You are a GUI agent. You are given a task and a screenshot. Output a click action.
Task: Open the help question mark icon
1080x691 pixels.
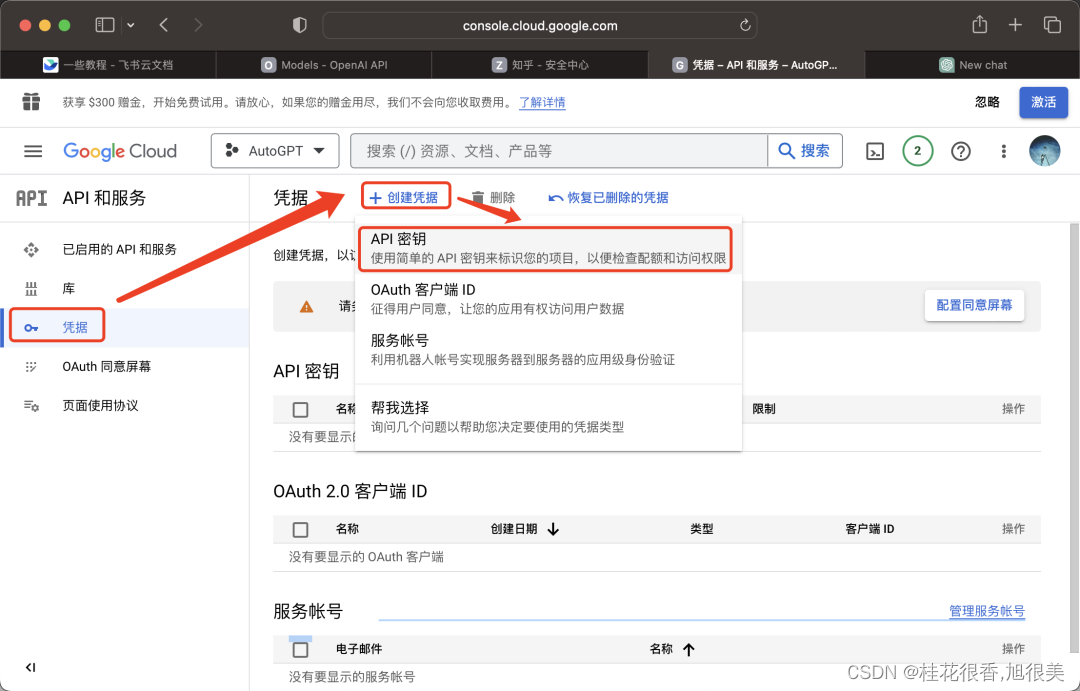pyautogui.click(x=961, y=152)
